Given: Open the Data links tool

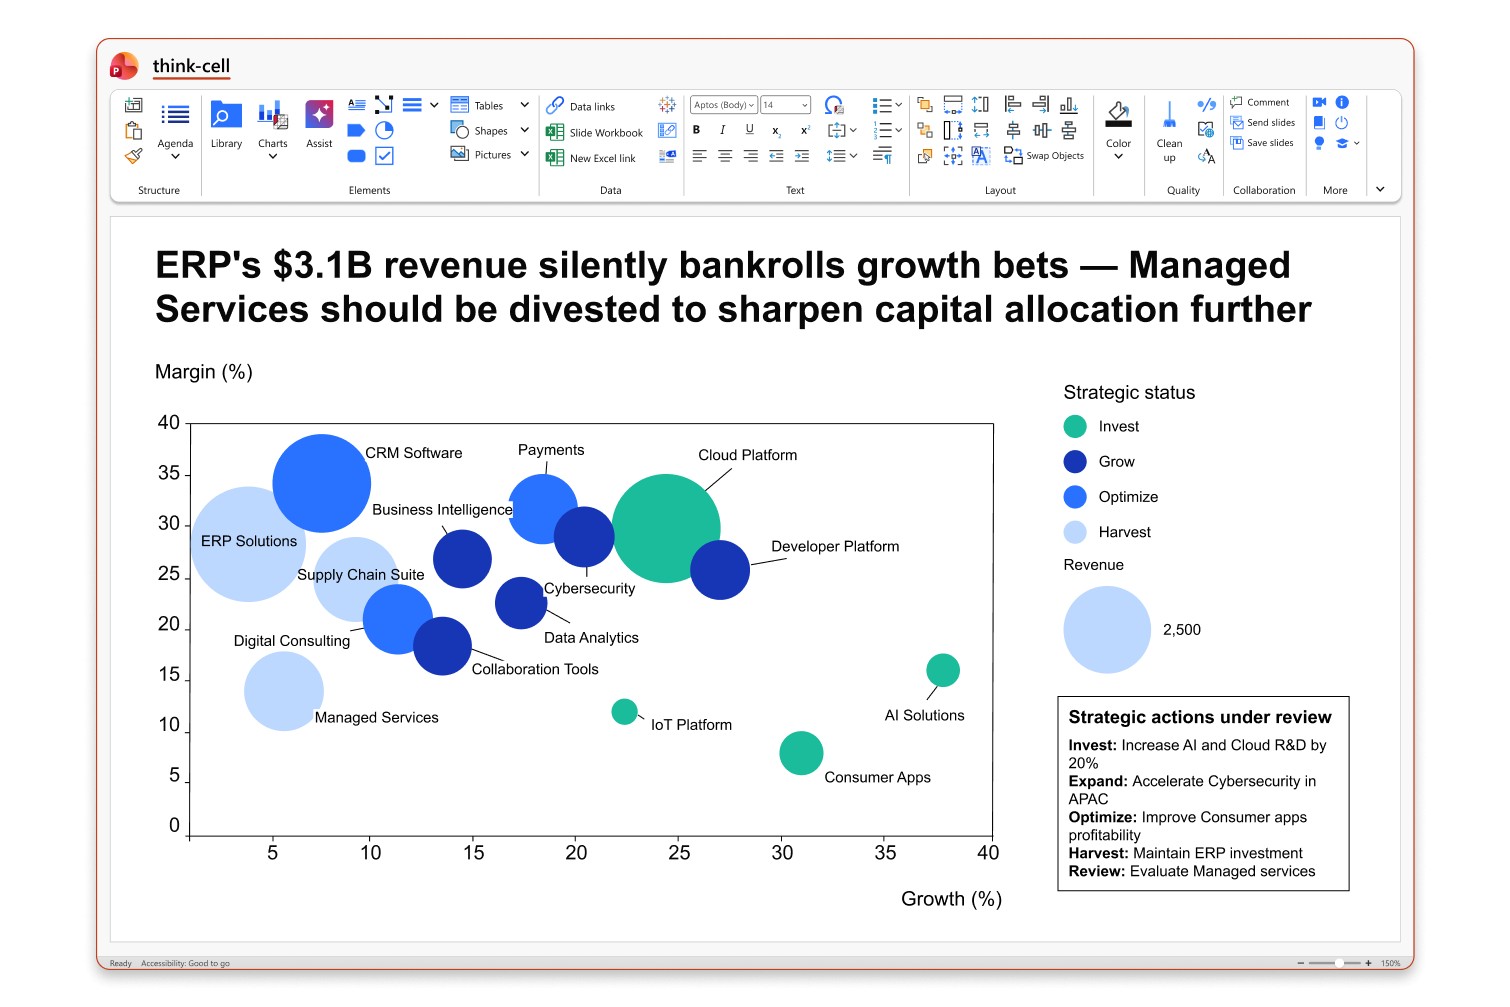Looking at the screenshot, I should click(x=581, y=106).
